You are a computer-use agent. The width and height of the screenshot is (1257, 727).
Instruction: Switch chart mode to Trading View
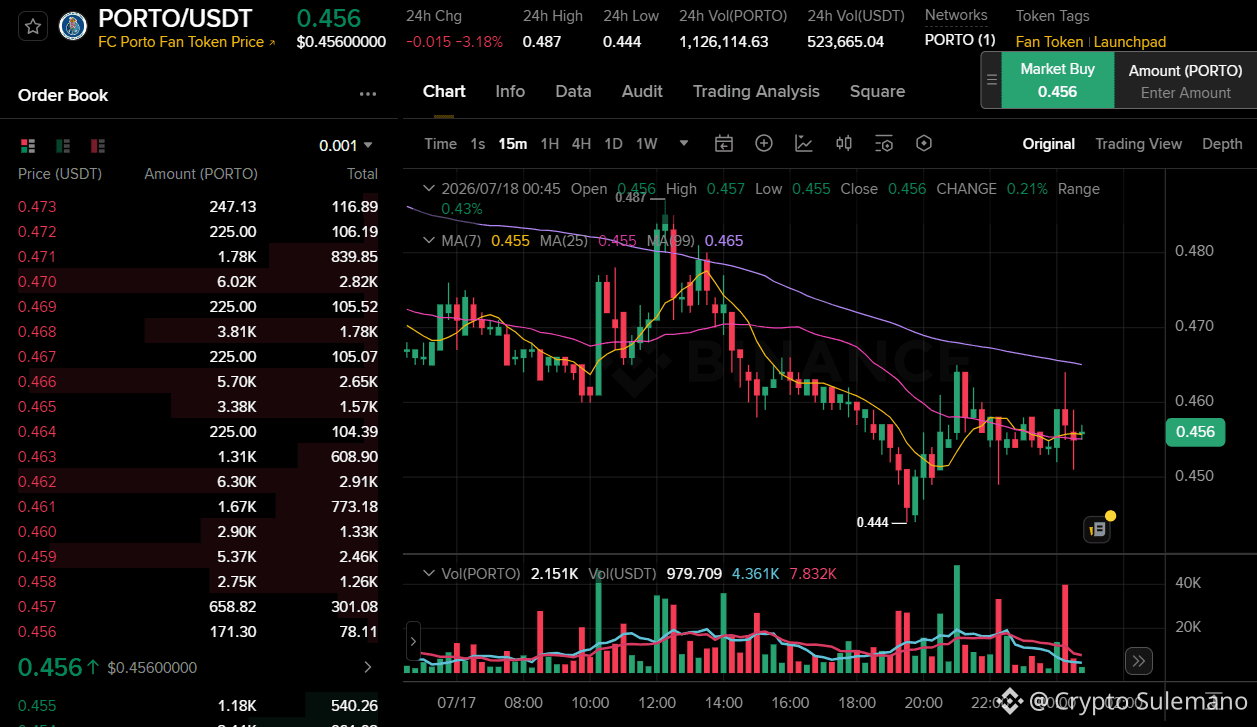(x=1138, y=143)
